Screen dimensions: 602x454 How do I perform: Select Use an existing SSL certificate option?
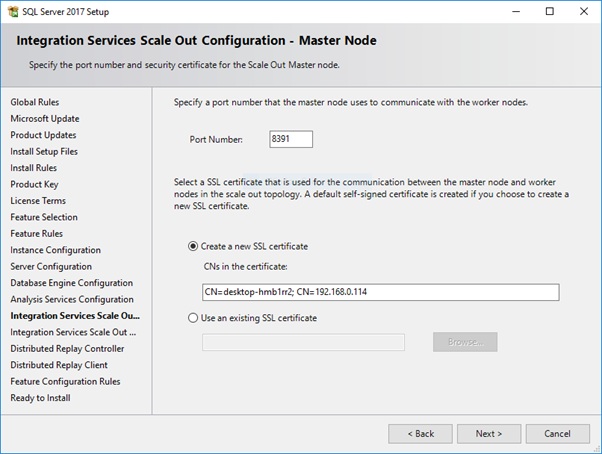tap(193, 318)
